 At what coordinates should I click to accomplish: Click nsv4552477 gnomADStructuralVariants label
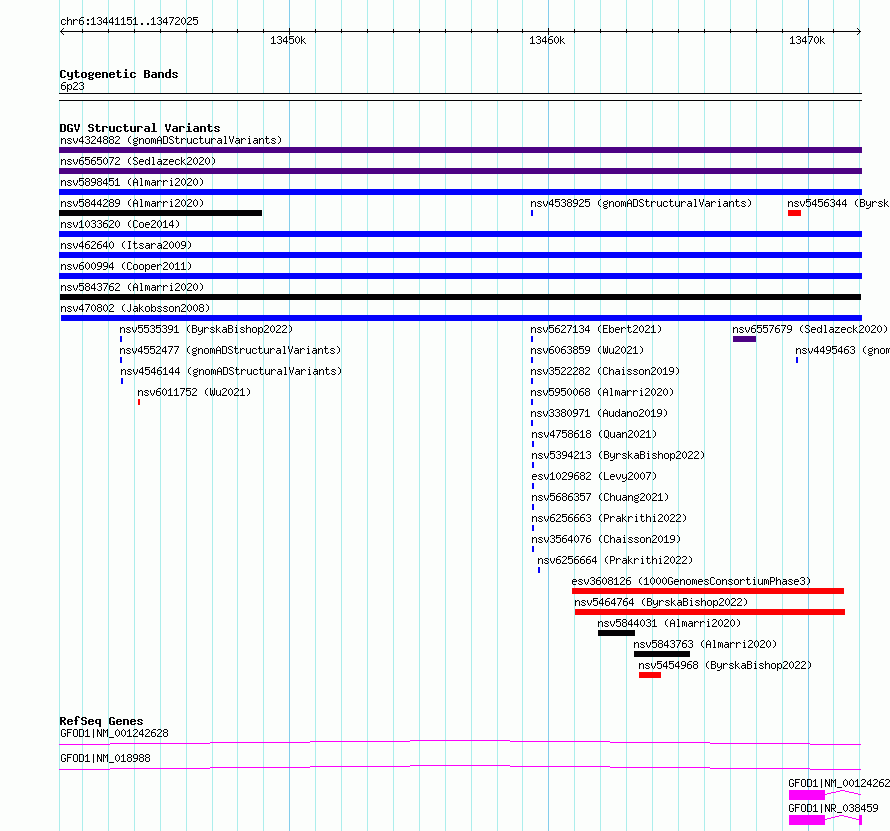(x=230, y=350)
